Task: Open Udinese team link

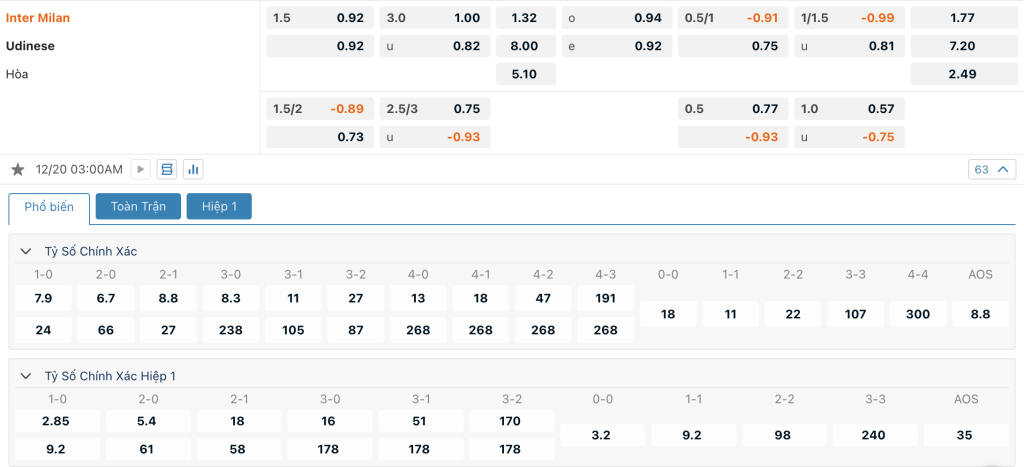Action: click(31, 46)
